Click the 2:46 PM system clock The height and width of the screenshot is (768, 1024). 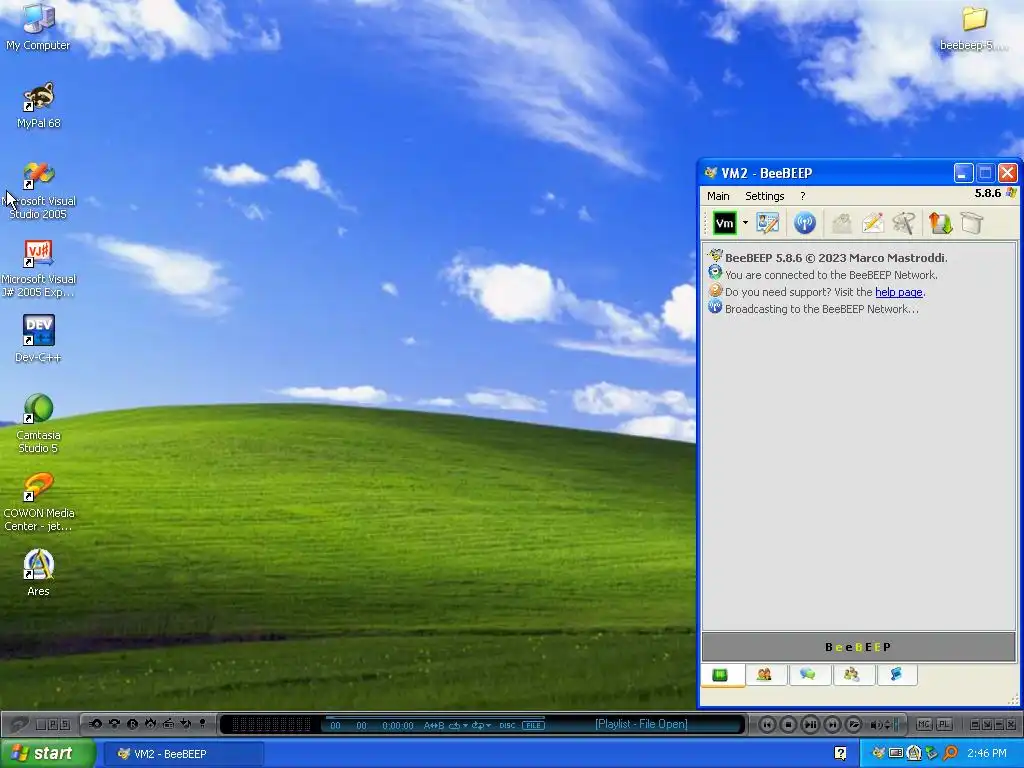987,754
